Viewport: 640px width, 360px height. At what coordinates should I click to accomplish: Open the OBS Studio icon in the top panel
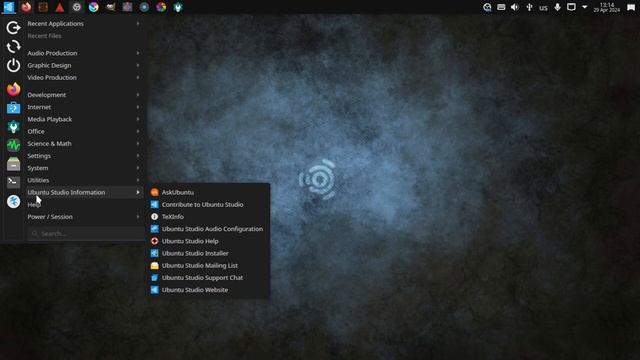pyautogui.click(x=77, y=7)
